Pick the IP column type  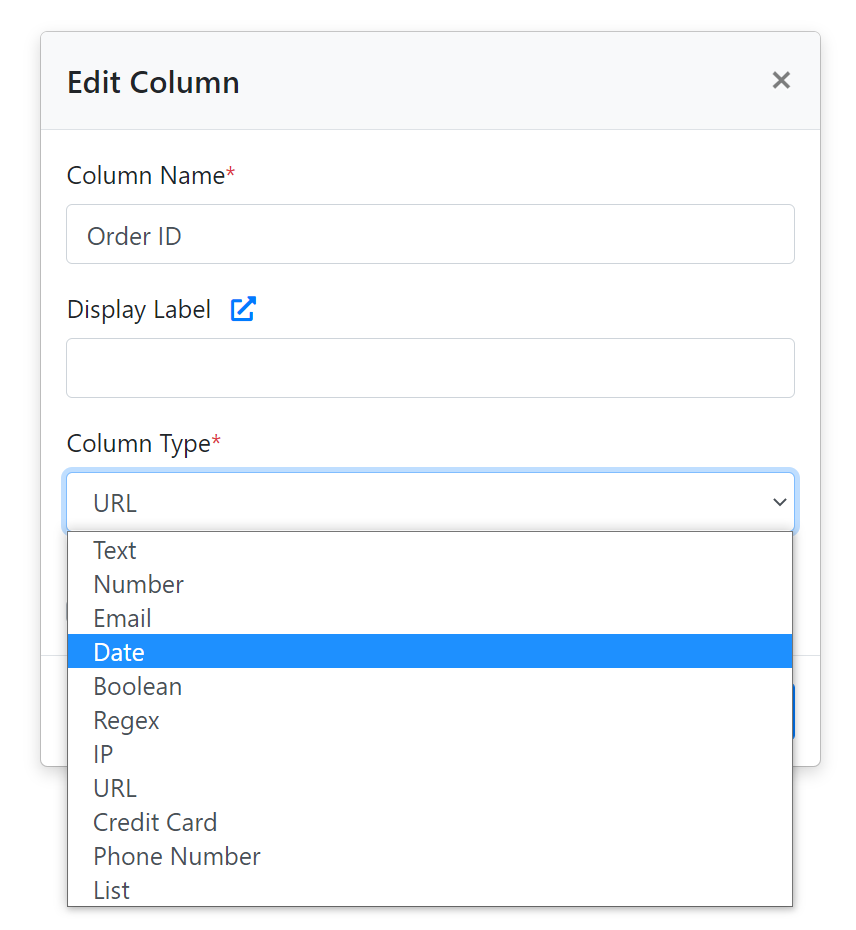tap(103, 754)
